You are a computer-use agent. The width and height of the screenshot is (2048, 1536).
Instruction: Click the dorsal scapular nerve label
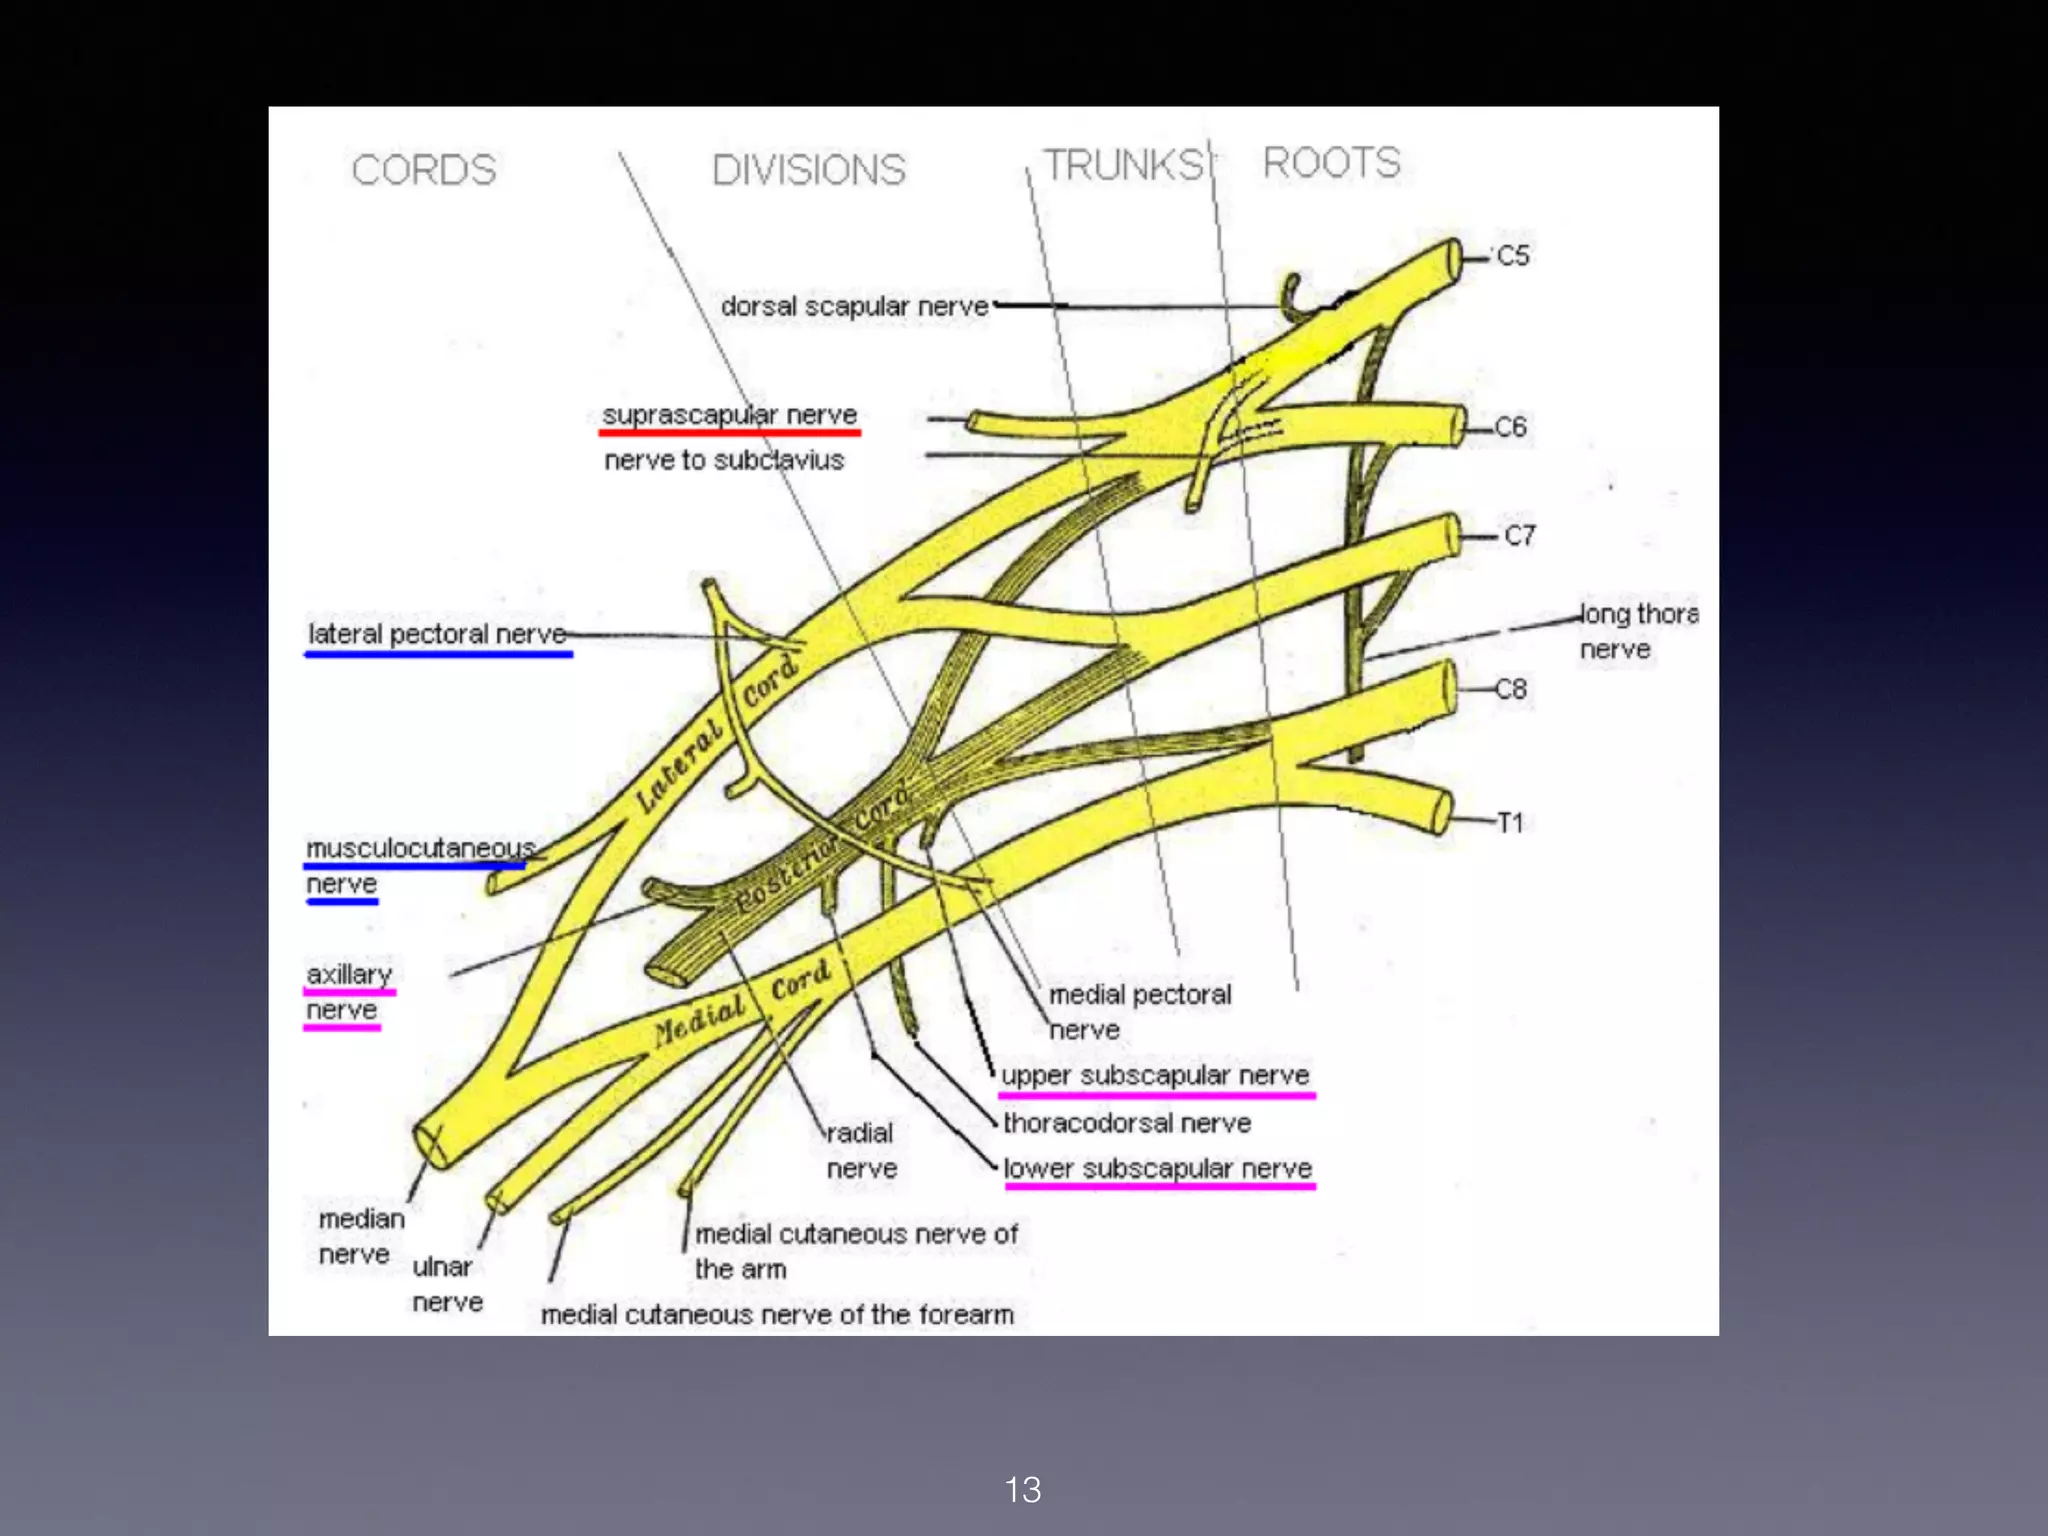pos(854,306)
